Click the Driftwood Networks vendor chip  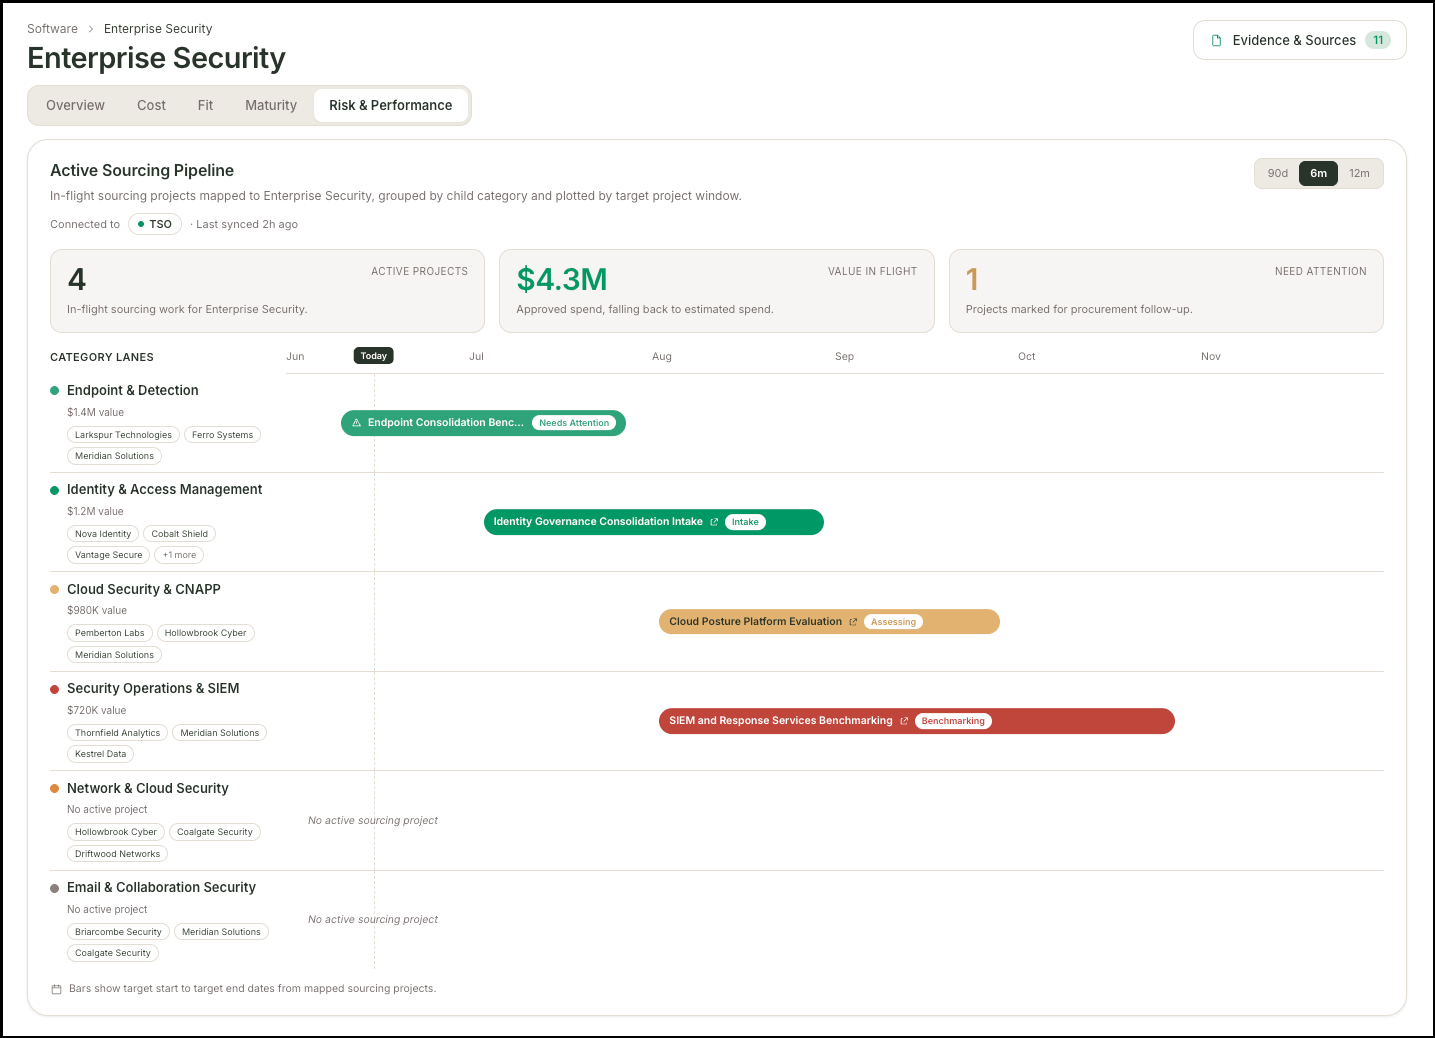(117, 854)
